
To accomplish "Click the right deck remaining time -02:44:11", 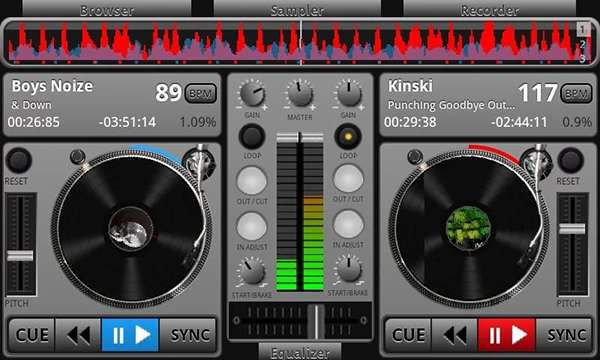I will (x=519, y=122).
